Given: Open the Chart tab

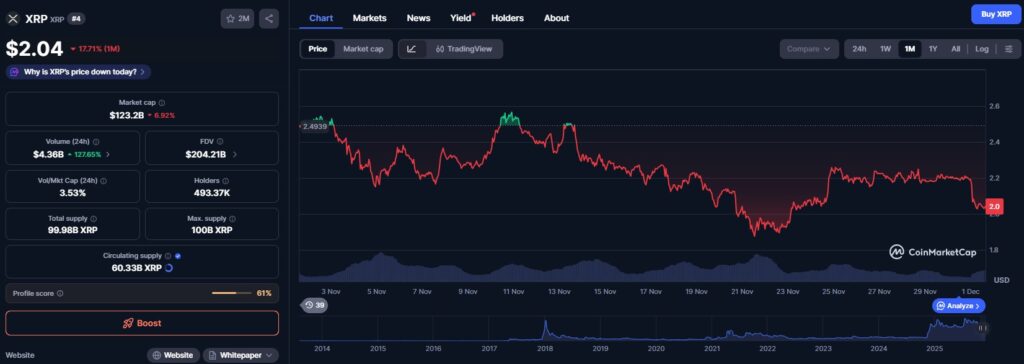Looking at the screenshot, I should coord(321,18).
